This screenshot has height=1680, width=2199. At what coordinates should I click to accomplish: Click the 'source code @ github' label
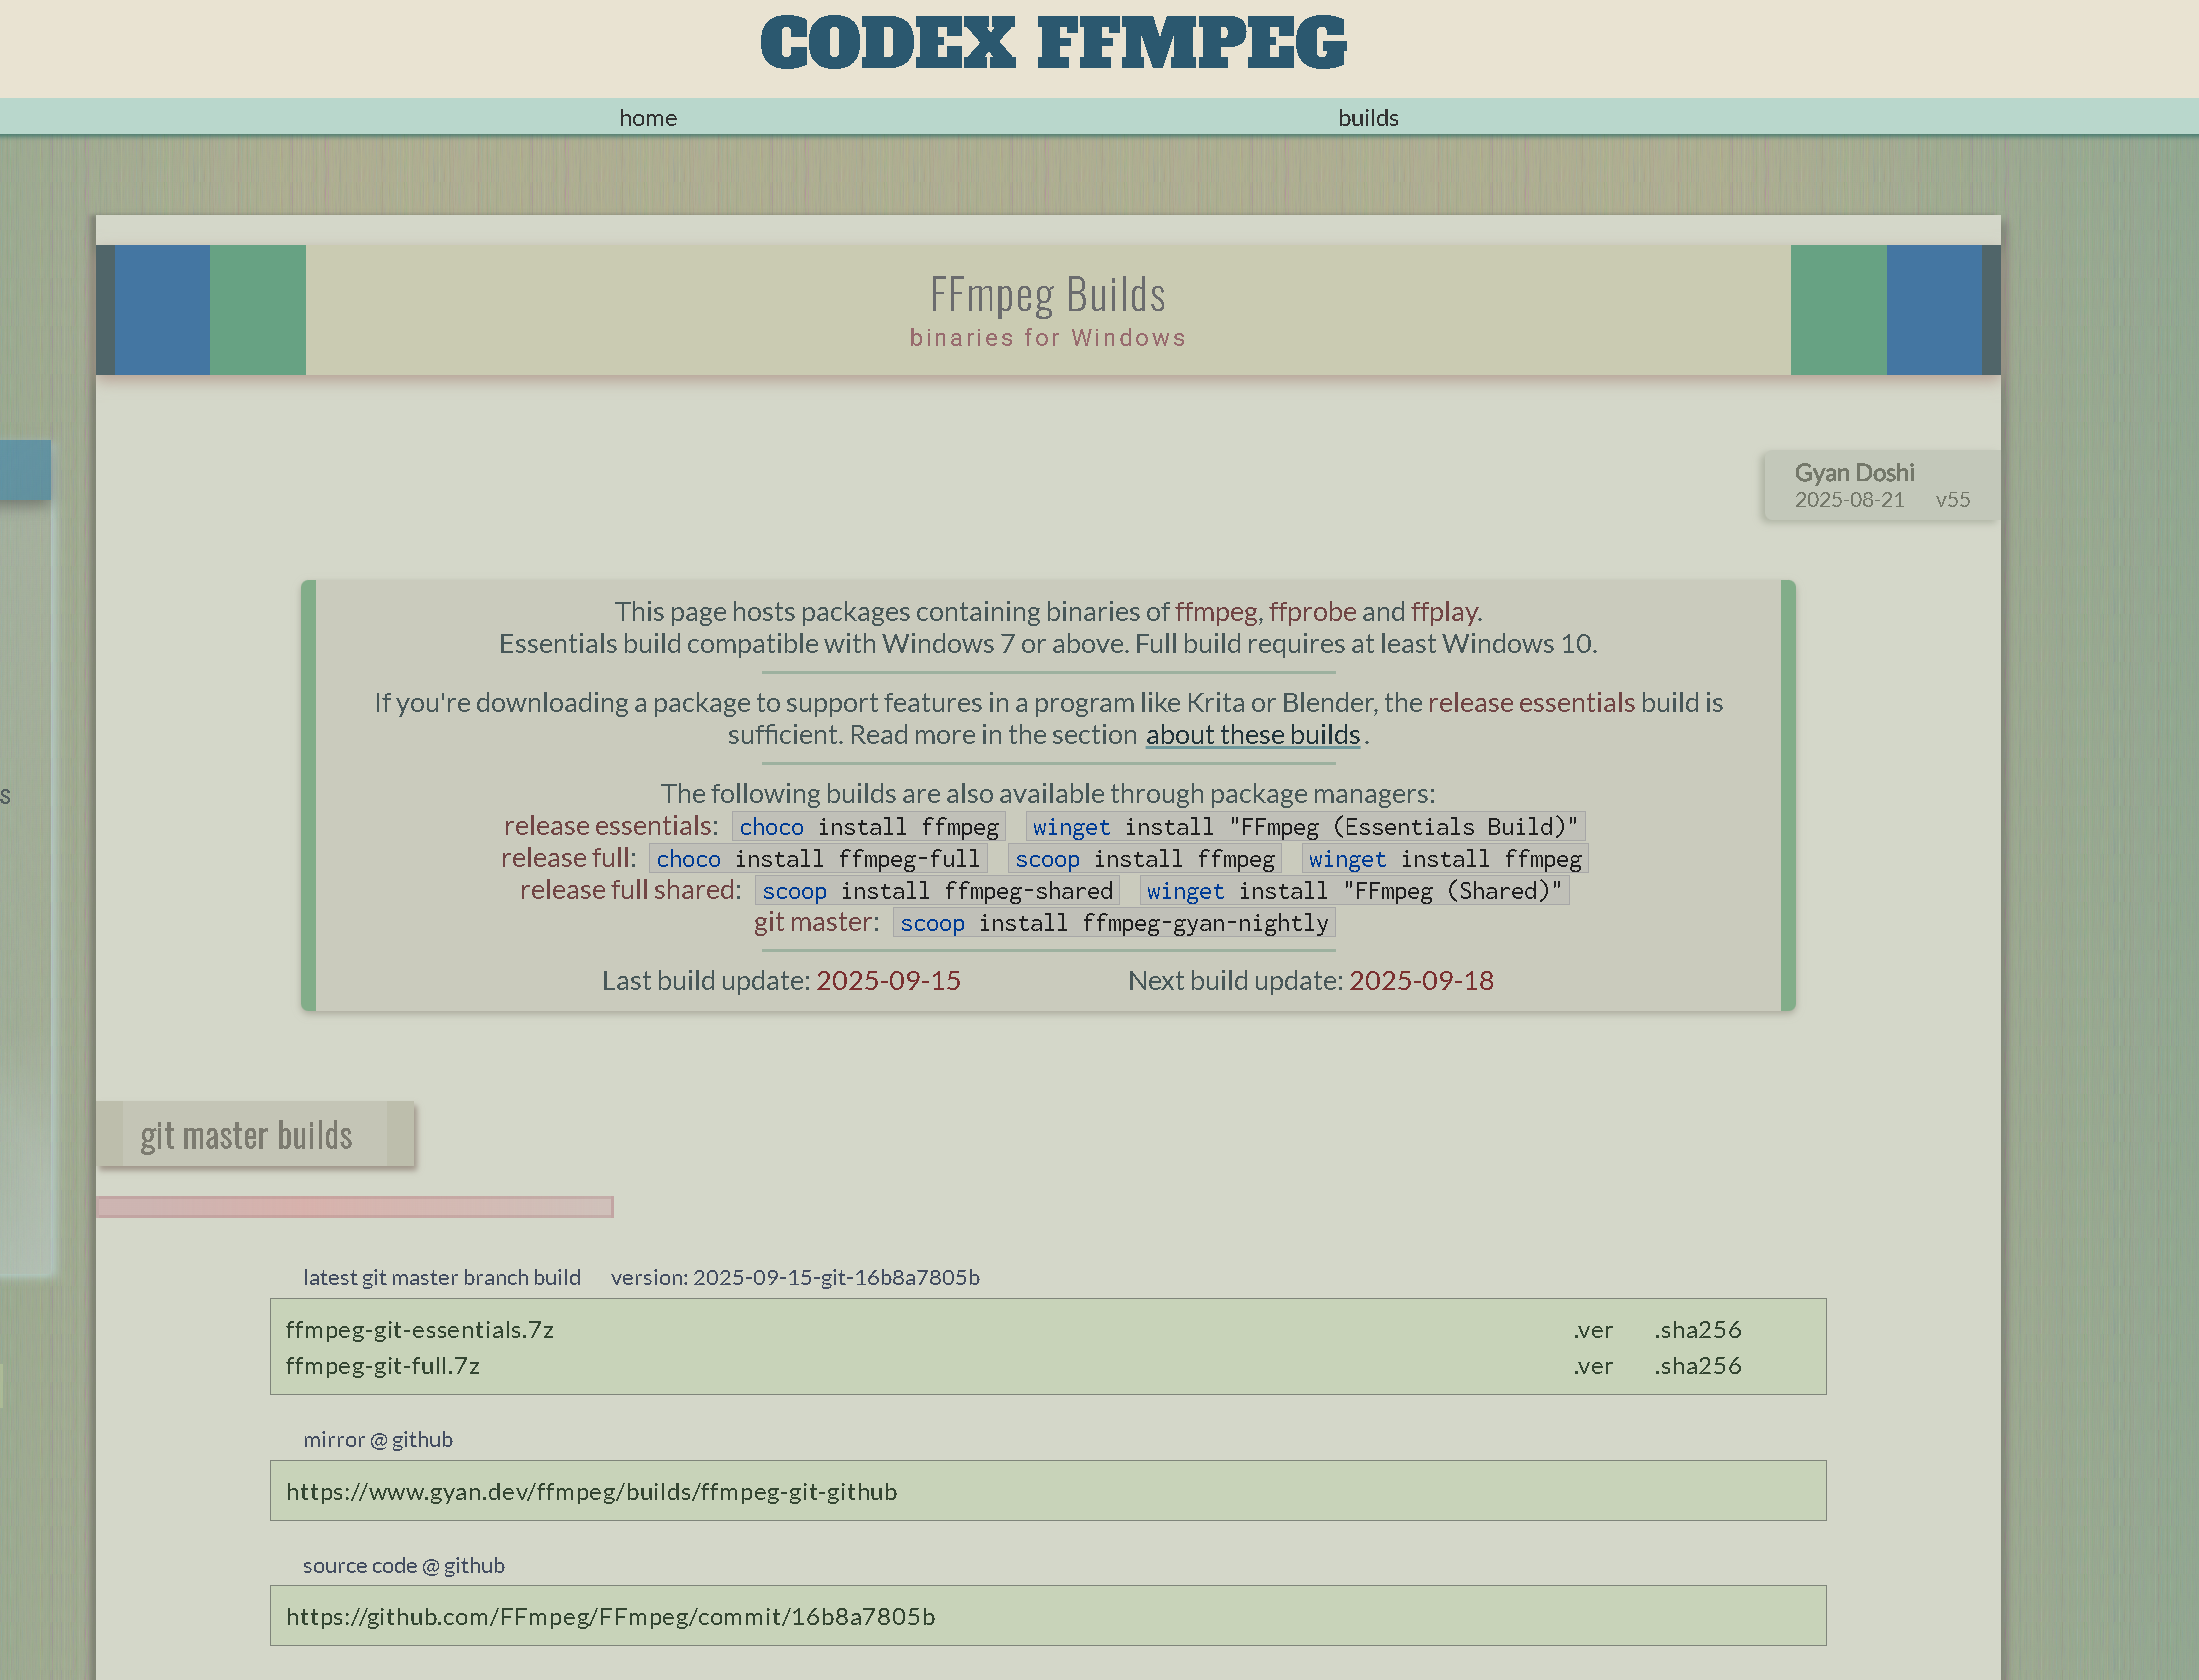click(404, 1566)
